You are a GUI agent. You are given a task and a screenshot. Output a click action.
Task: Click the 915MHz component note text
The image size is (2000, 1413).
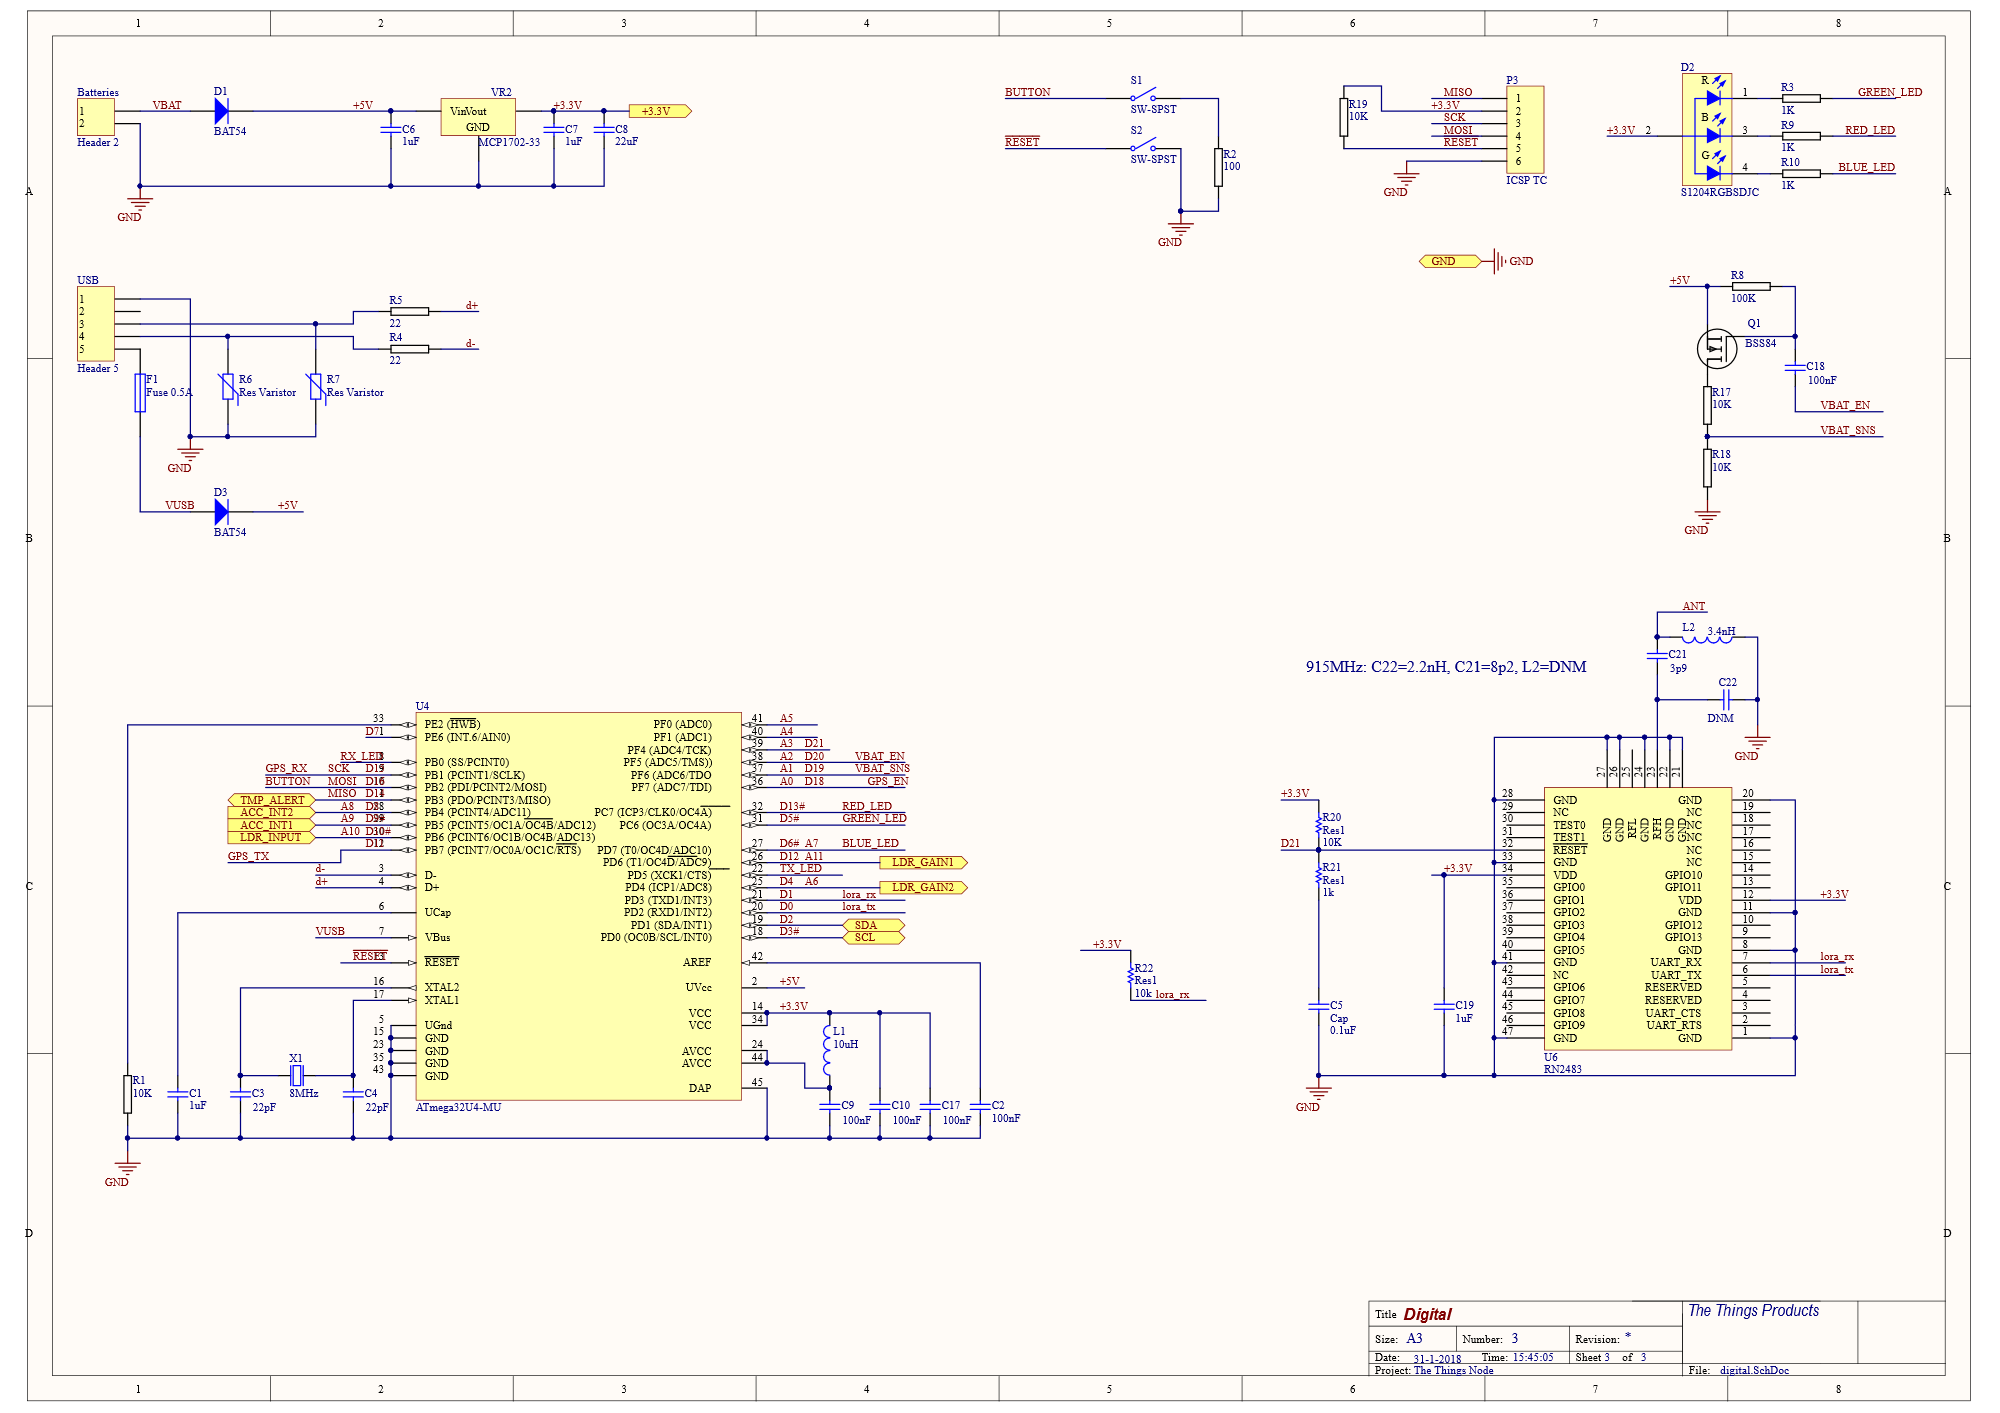pos(1446,667)
